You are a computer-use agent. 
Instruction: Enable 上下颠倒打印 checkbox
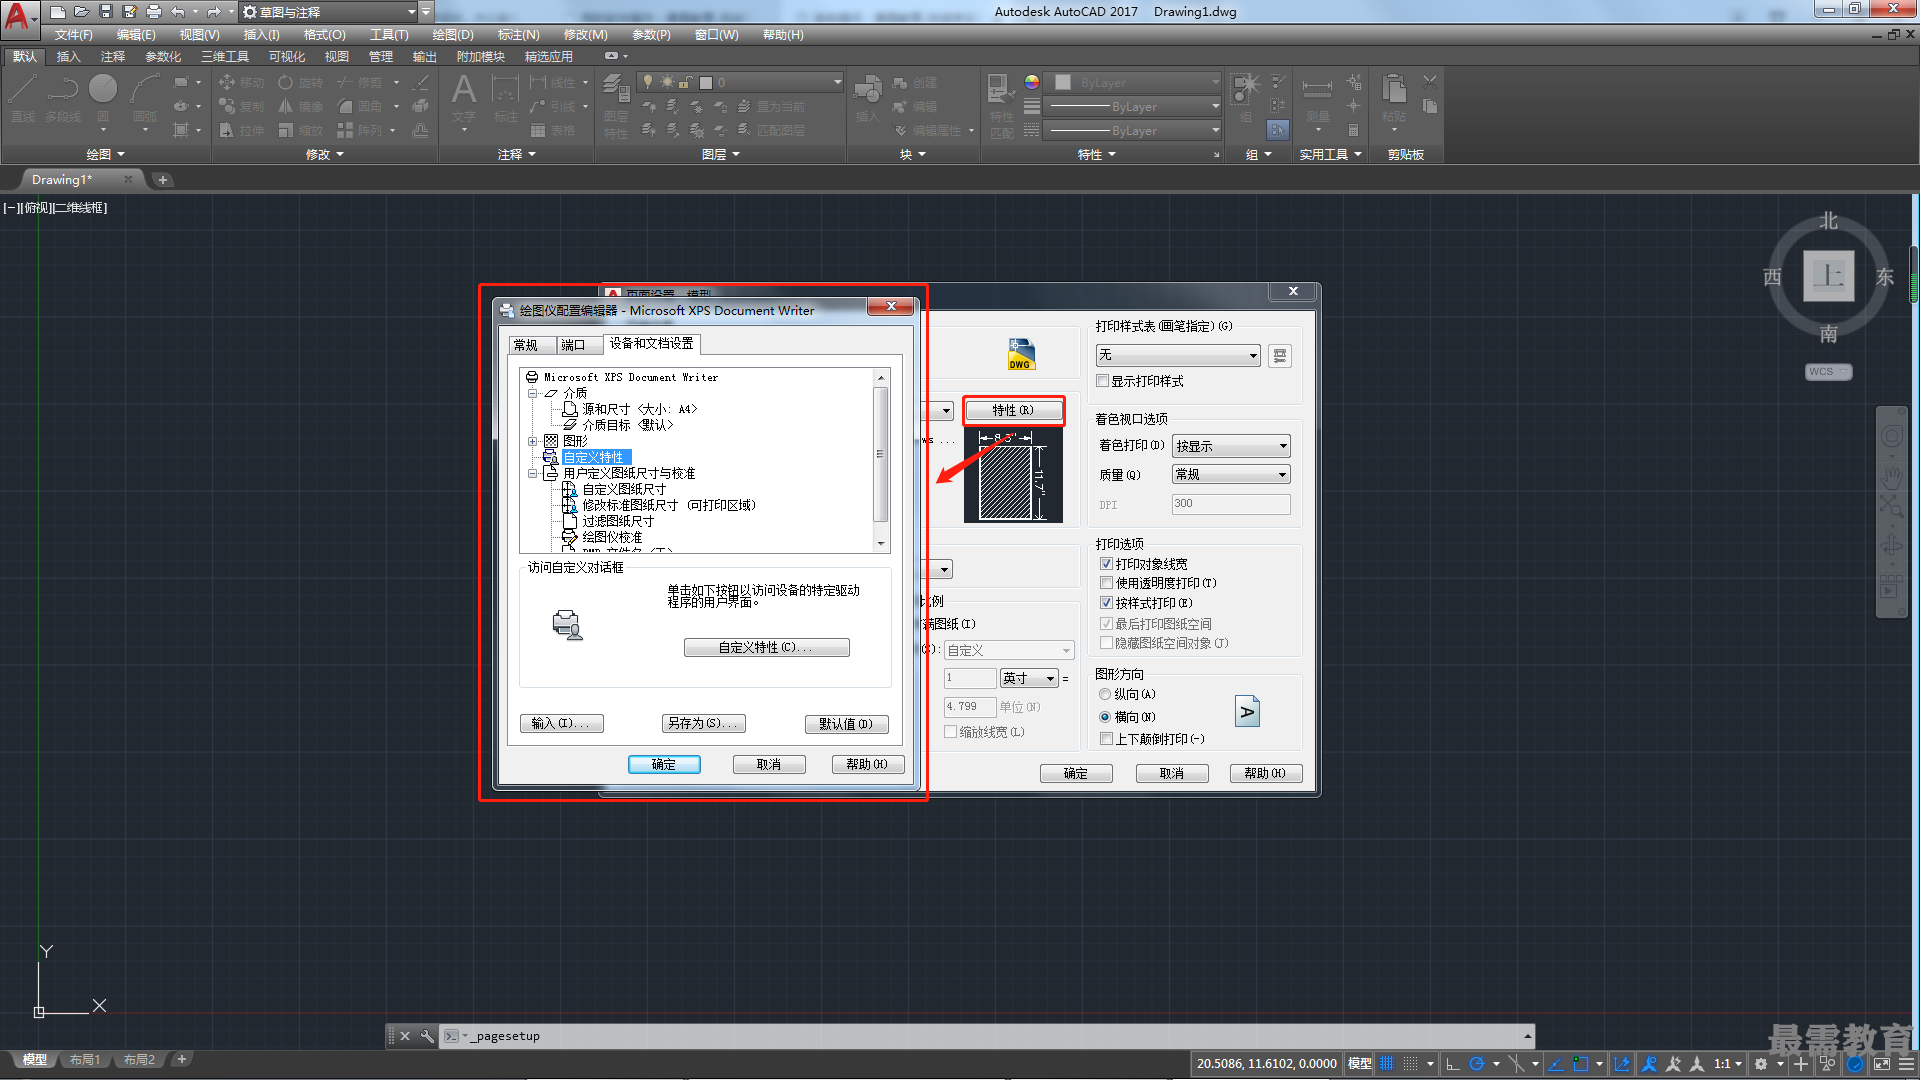click(x=1107, y=739)
